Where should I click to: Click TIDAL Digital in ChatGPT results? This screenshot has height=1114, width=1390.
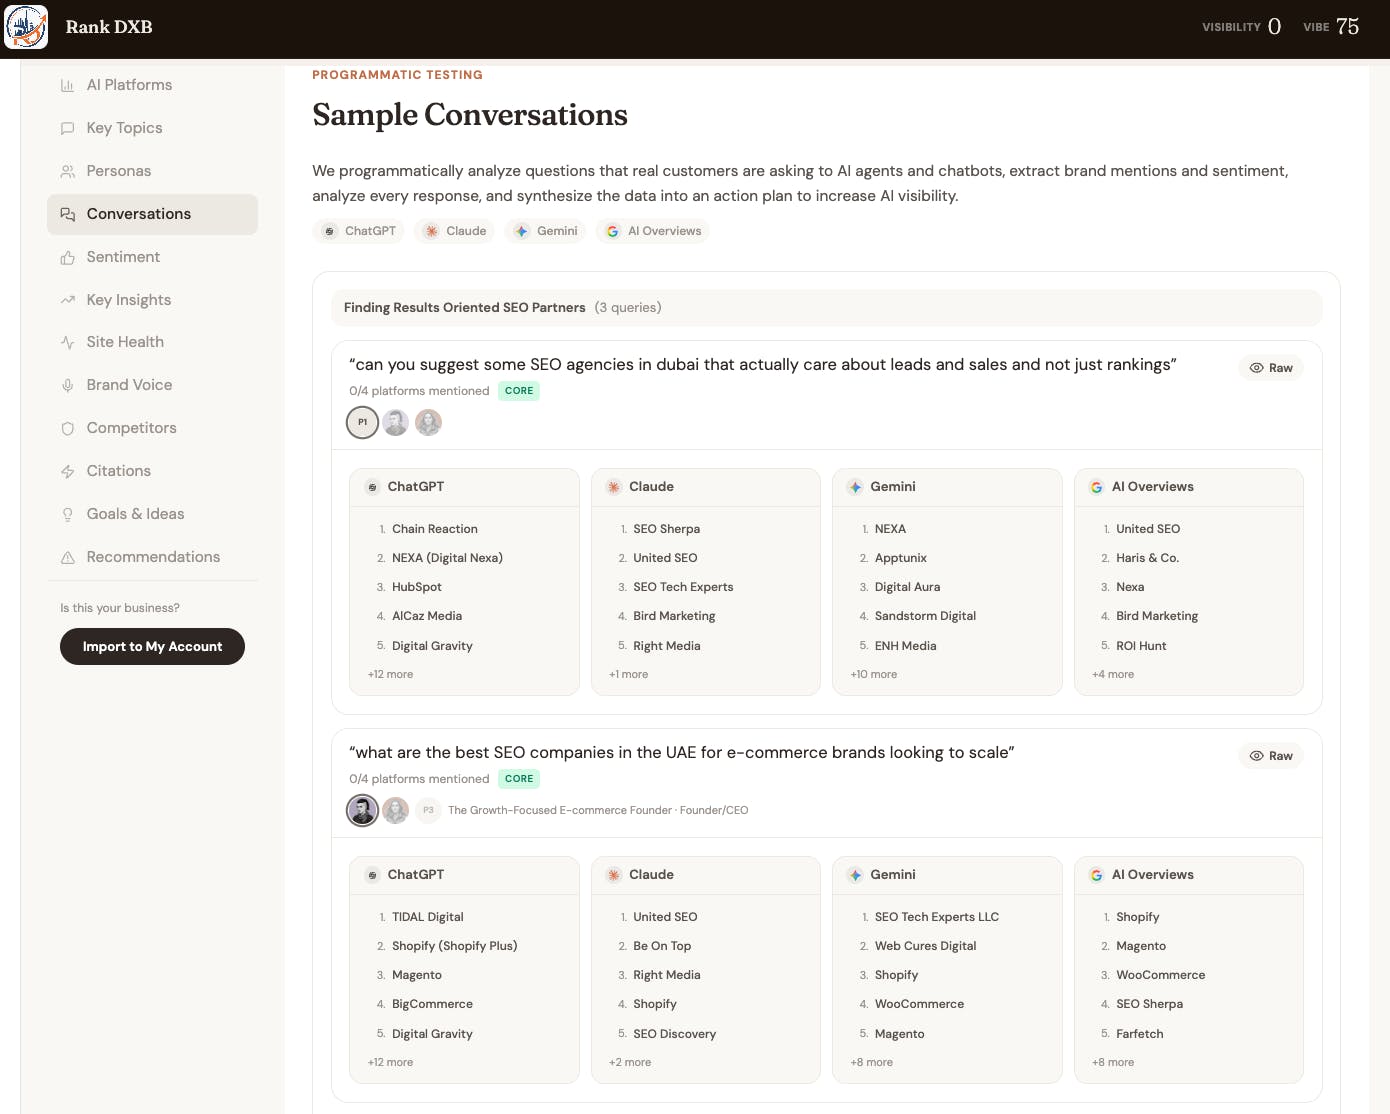coord(428,917)
